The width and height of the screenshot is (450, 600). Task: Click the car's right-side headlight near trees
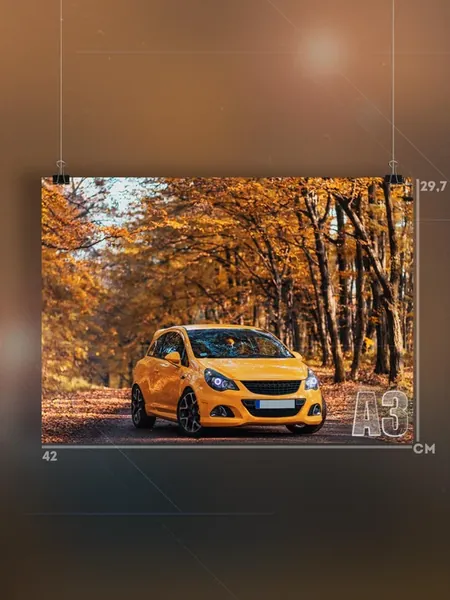coord(311,380)
